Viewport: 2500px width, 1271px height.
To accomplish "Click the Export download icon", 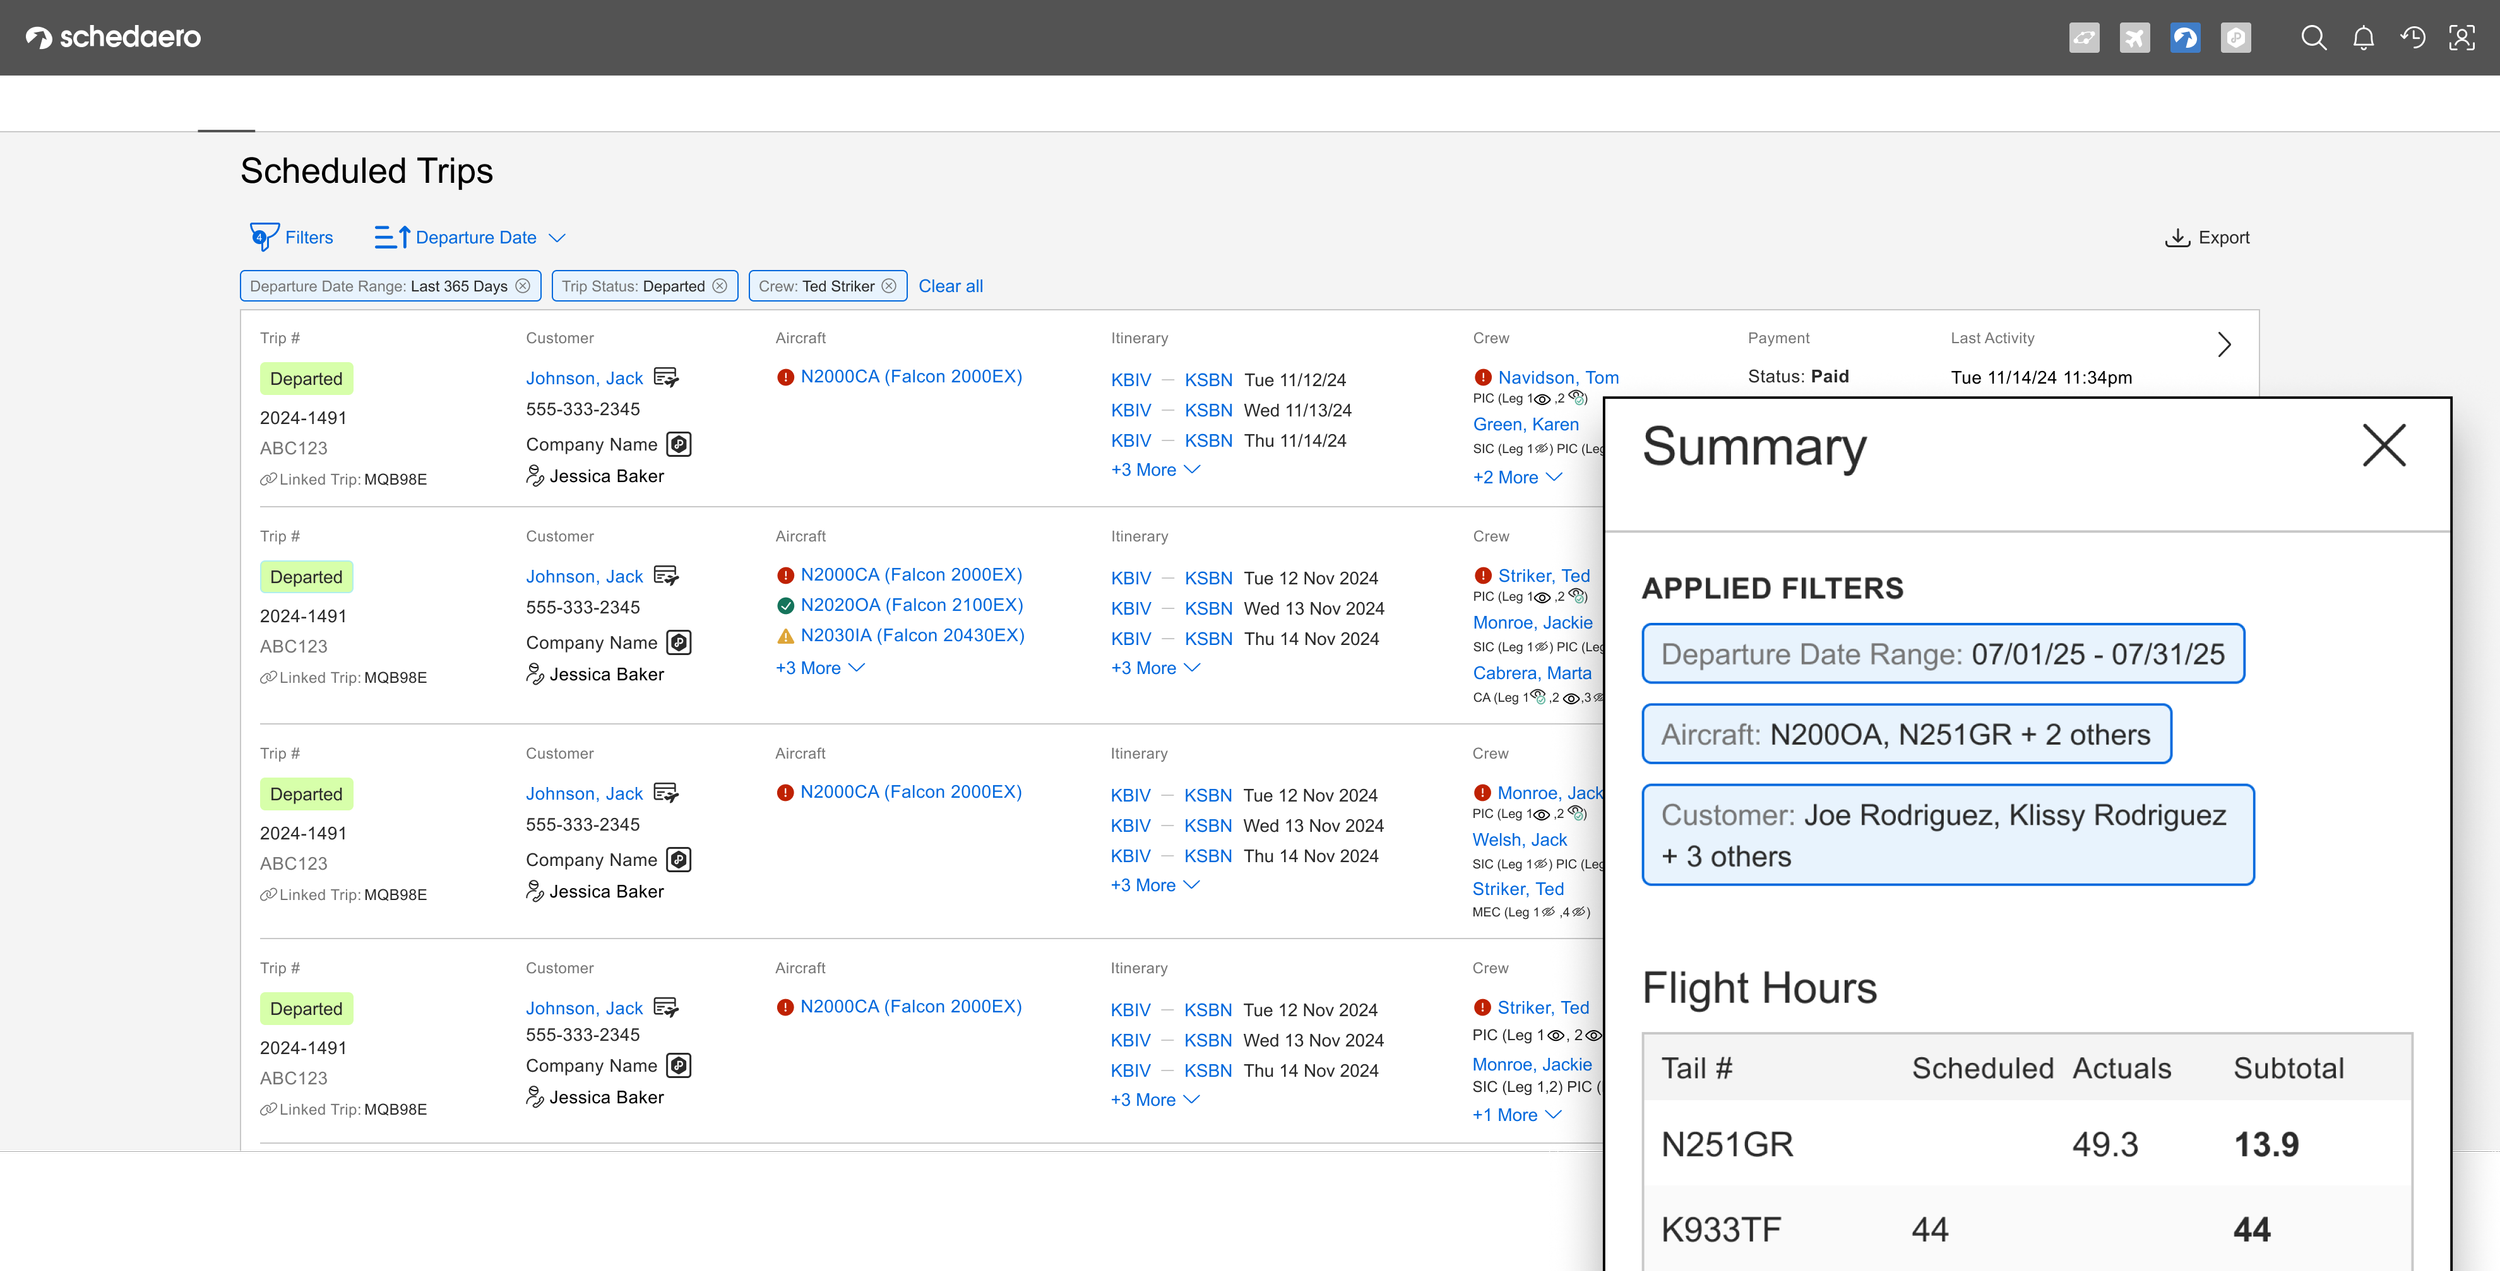I will [2177, 238].
